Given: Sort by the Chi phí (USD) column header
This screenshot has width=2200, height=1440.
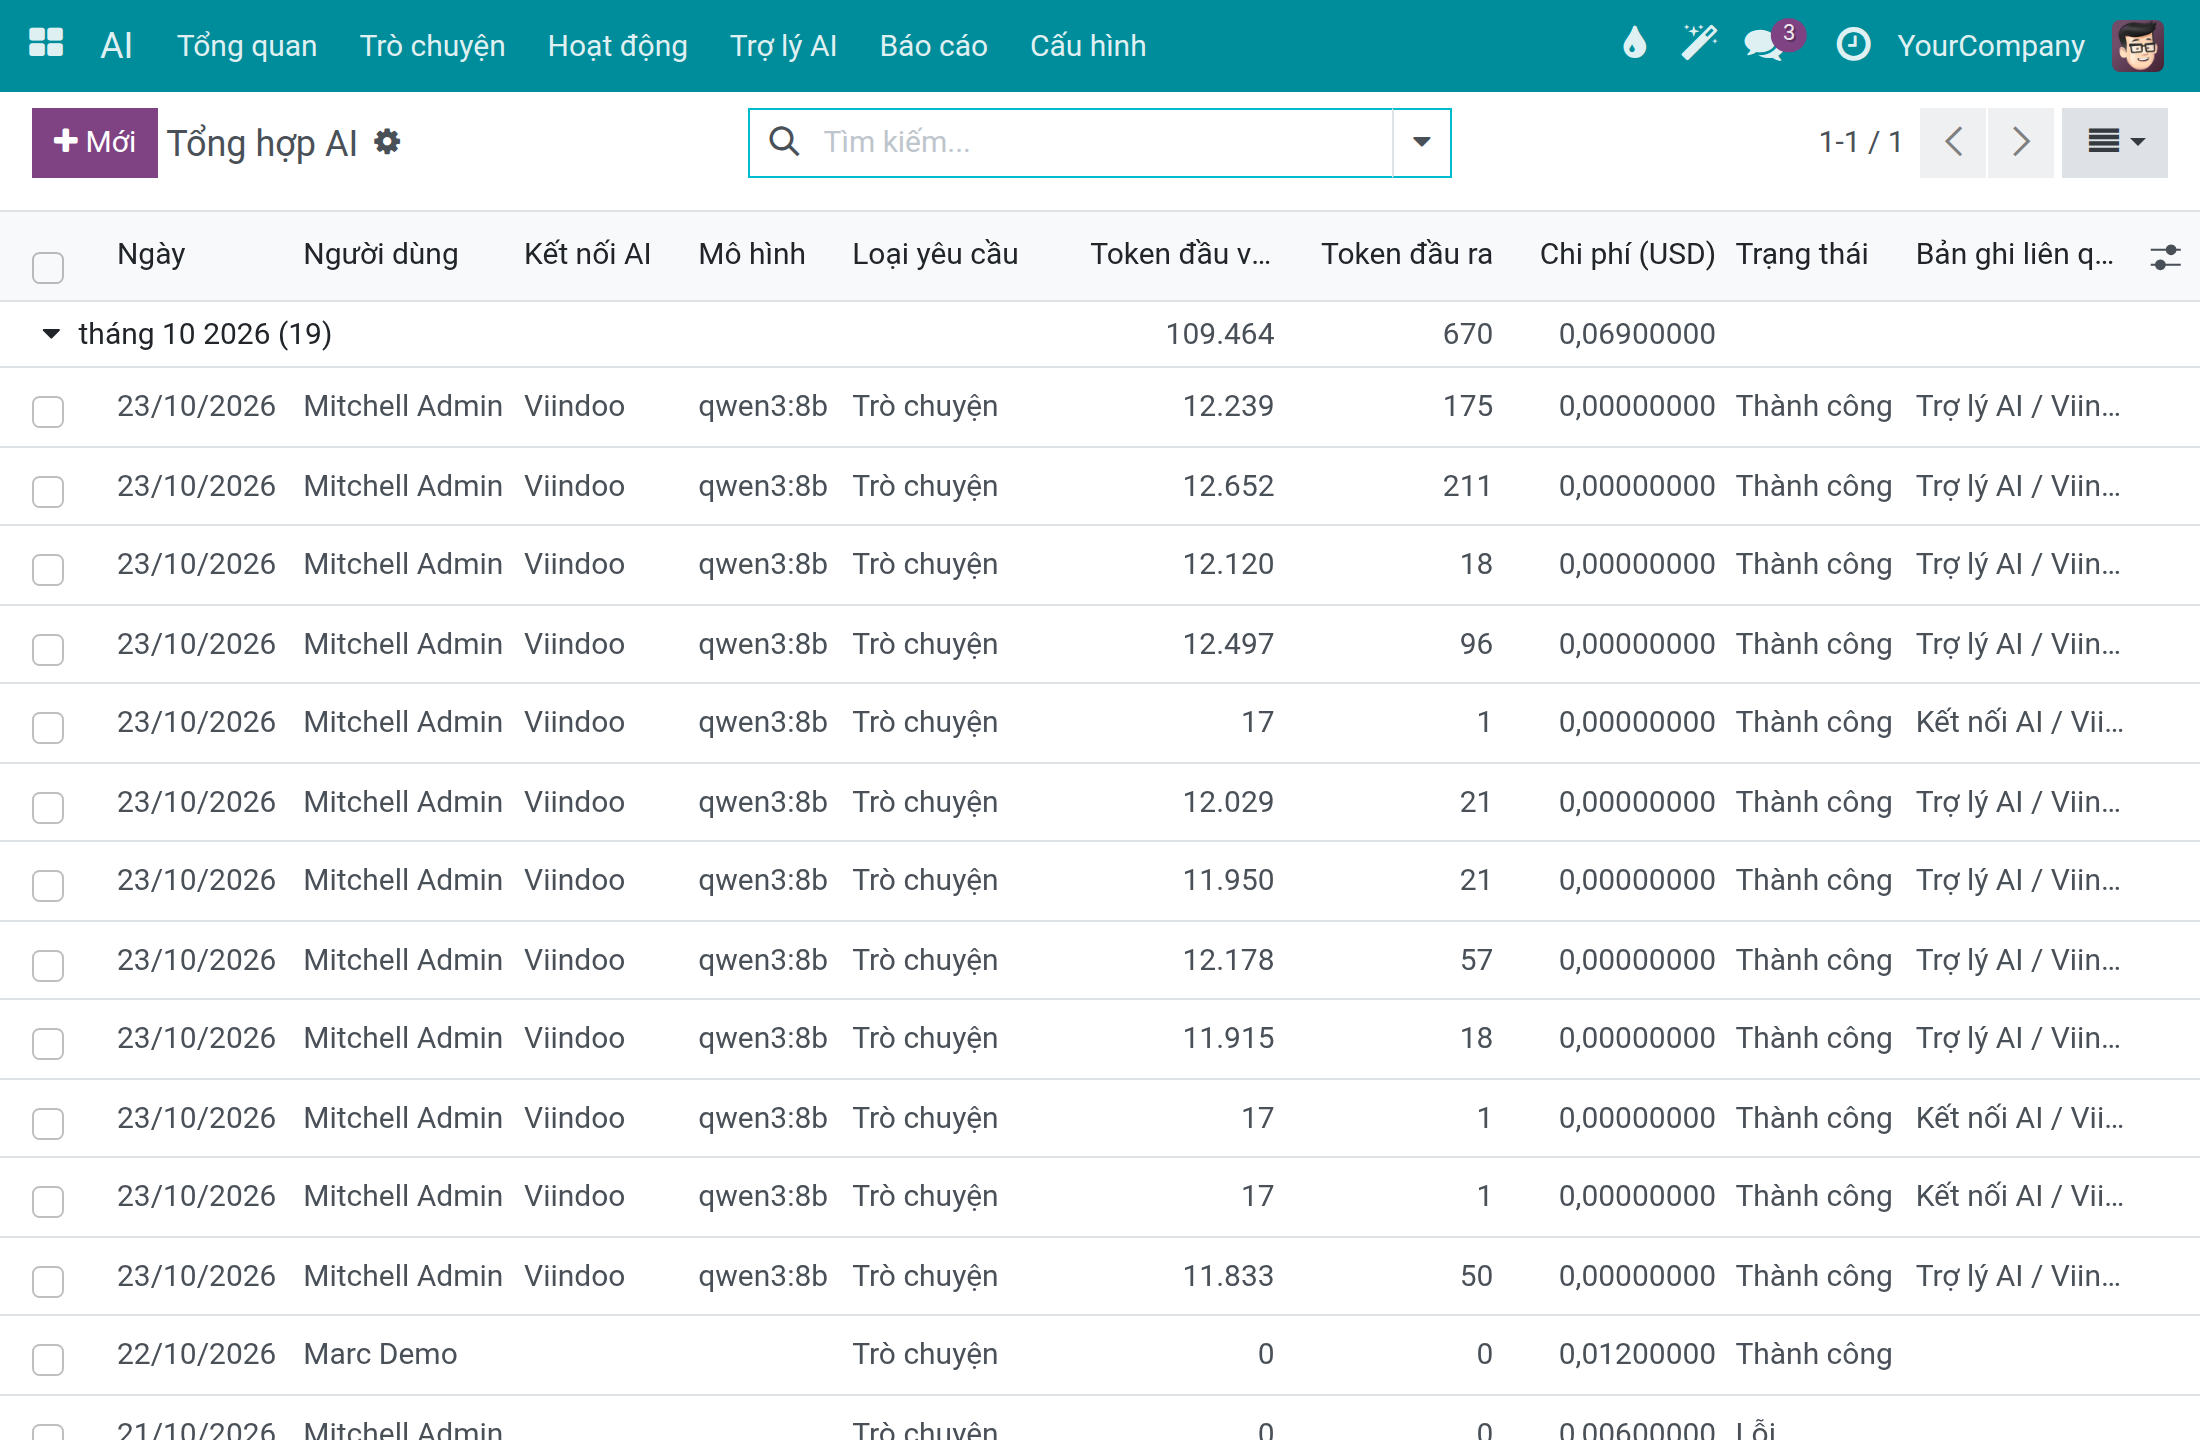Looking at the screenshot, I should 1627,254.
